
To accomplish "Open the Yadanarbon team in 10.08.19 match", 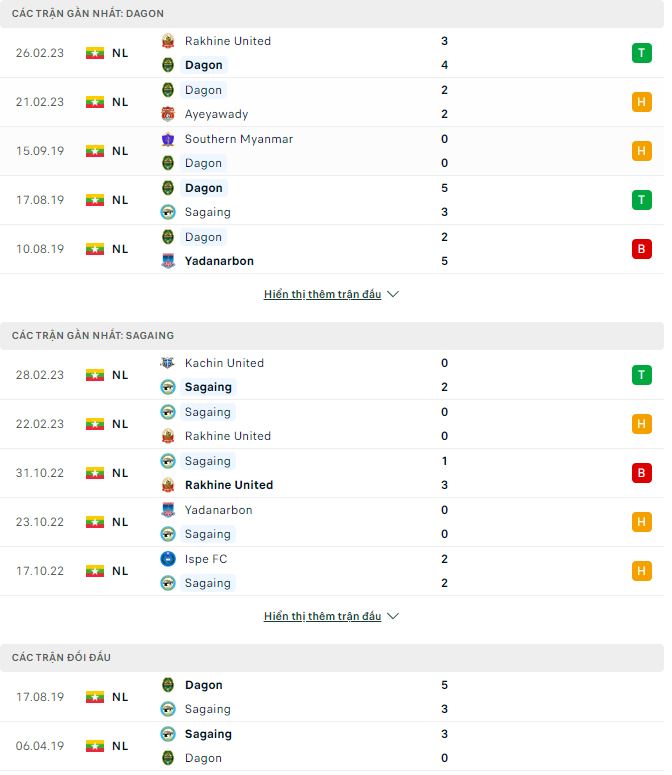I will click(219, 261).
